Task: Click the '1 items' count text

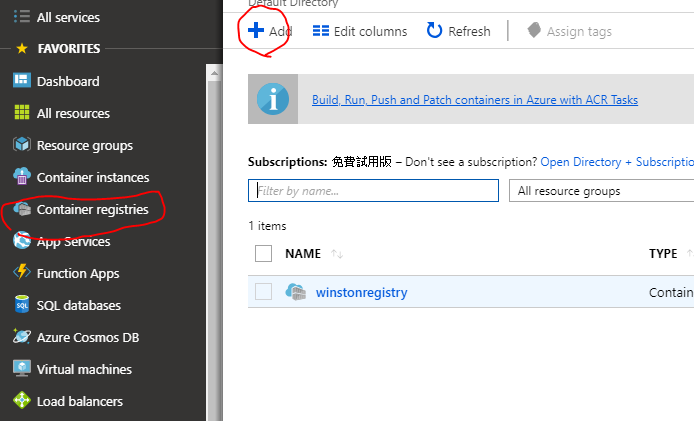Action: pyautogui.click(x=267, y=226)
